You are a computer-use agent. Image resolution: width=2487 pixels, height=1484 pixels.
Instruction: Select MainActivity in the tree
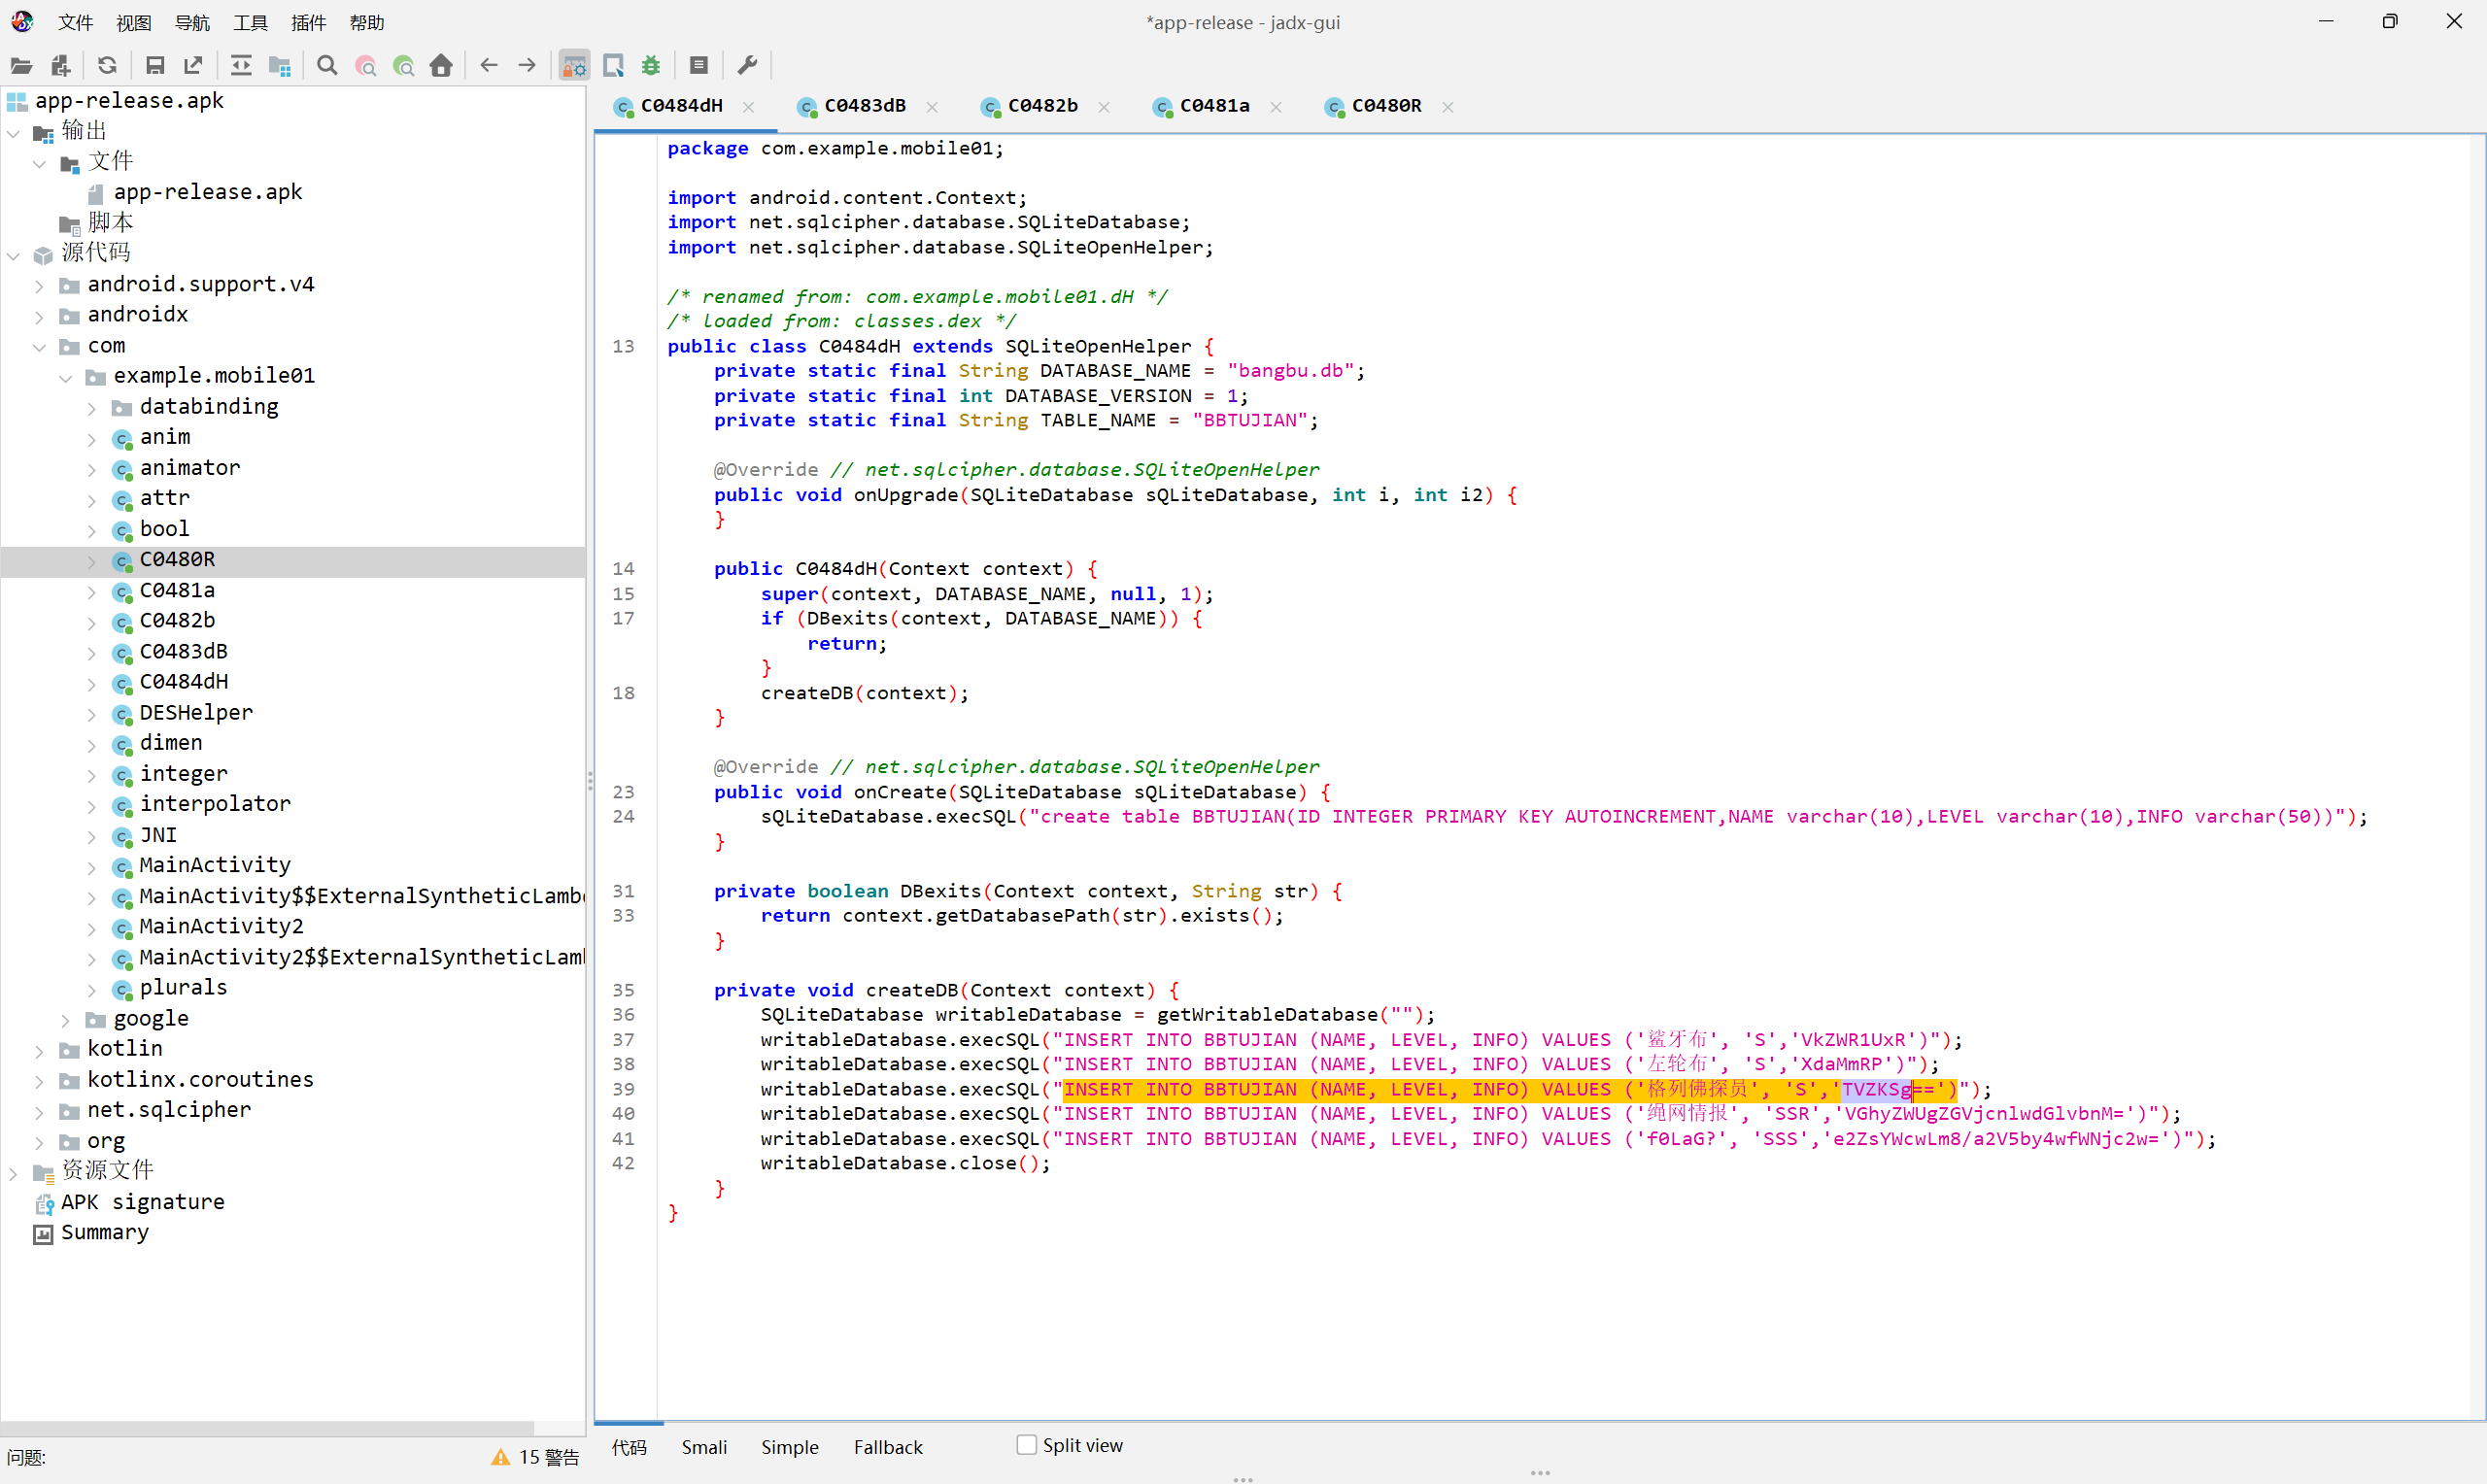pyautogui.click(x=214, y=865)
